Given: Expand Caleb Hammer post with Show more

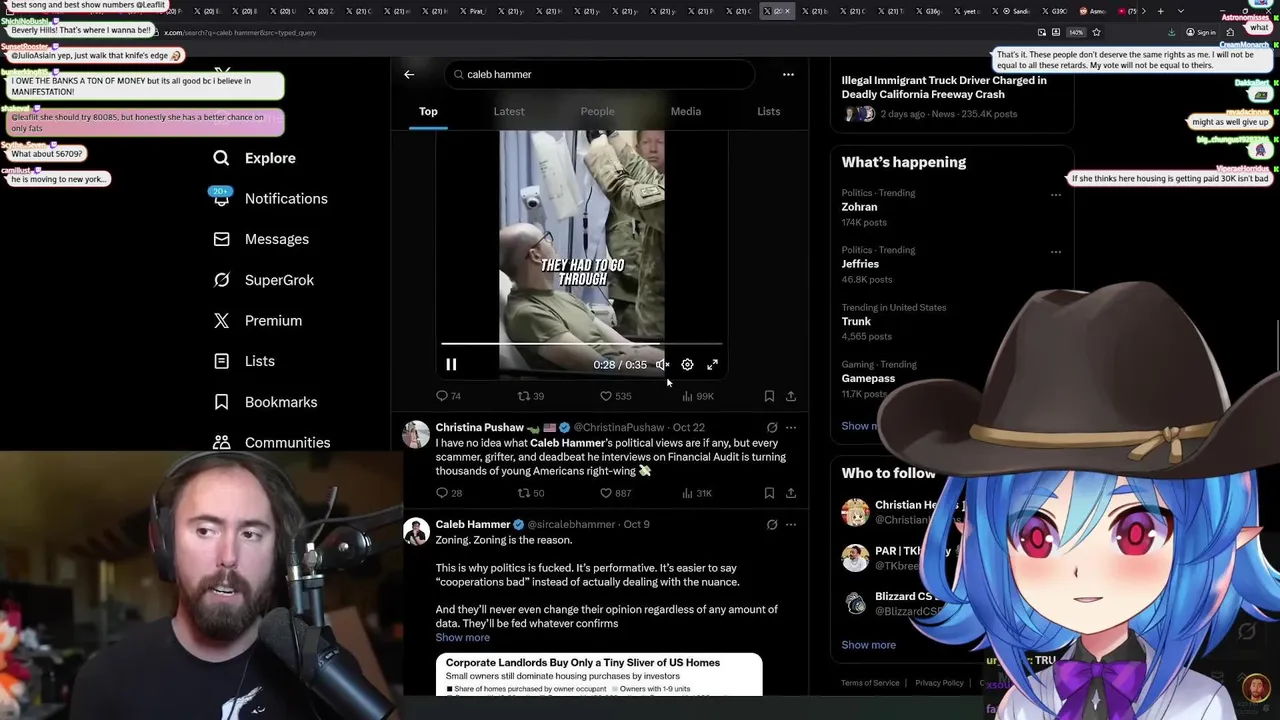Looking at the screenshot, I should pyautogui.click(x=462, y=637).
